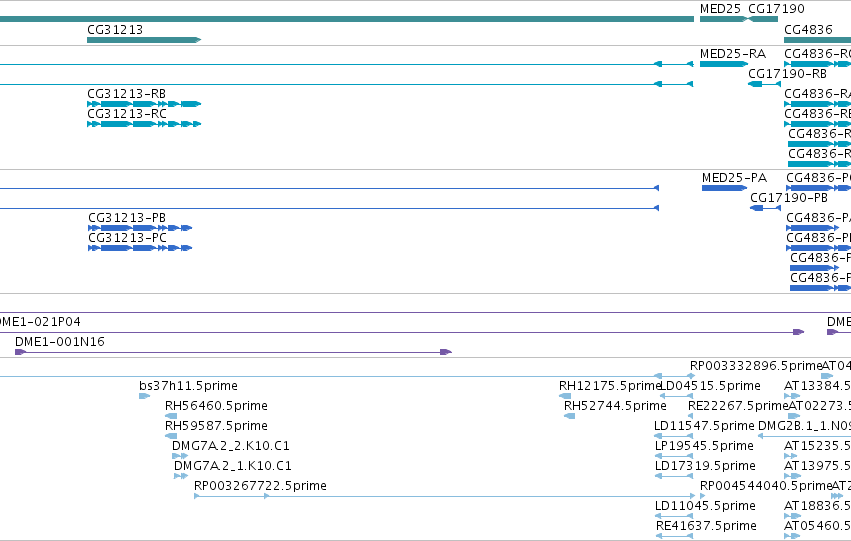The height and width of the screenshot is (541, 851).
Task: Click DME1-001N16 left end arrow
Action: 21,352
